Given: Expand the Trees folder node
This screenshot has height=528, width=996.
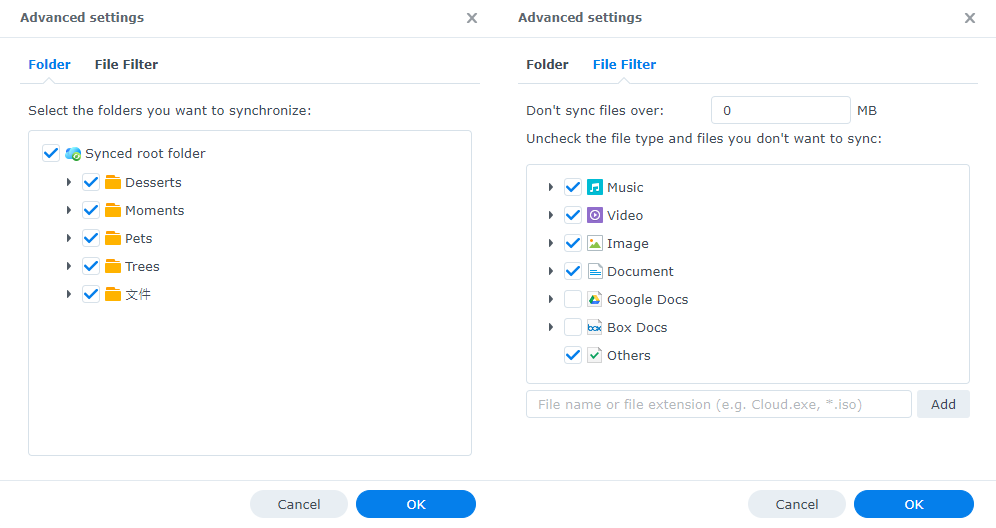Looking at the screenshot, I should pos(69,267).
